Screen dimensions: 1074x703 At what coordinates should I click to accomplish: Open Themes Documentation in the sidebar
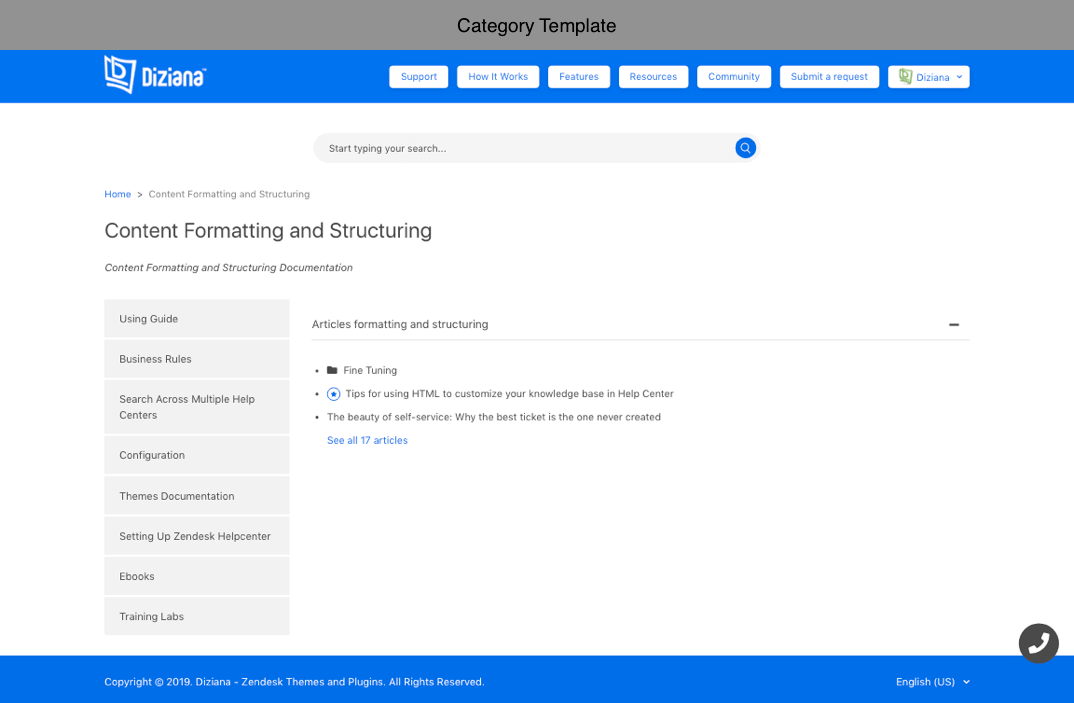tap(196, 496)
